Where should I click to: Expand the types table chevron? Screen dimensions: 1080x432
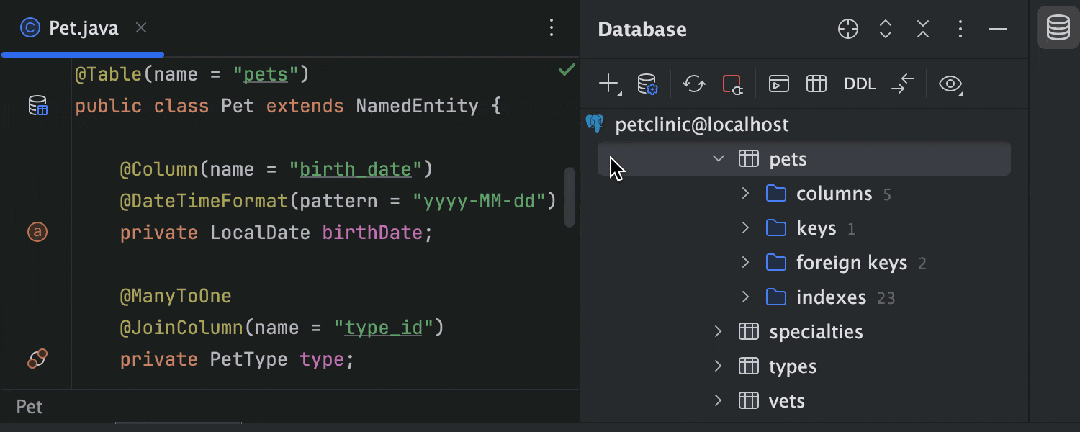tap(718, 366)
